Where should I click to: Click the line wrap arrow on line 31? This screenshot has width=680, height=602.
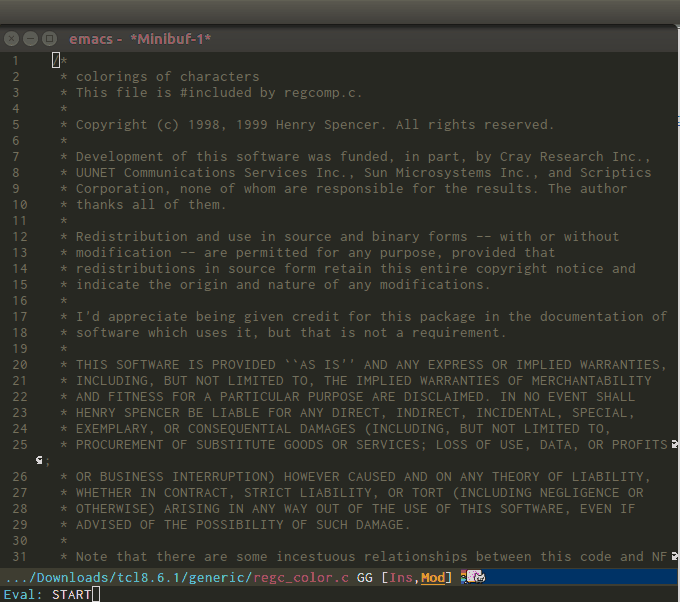(x=674, y=556)
